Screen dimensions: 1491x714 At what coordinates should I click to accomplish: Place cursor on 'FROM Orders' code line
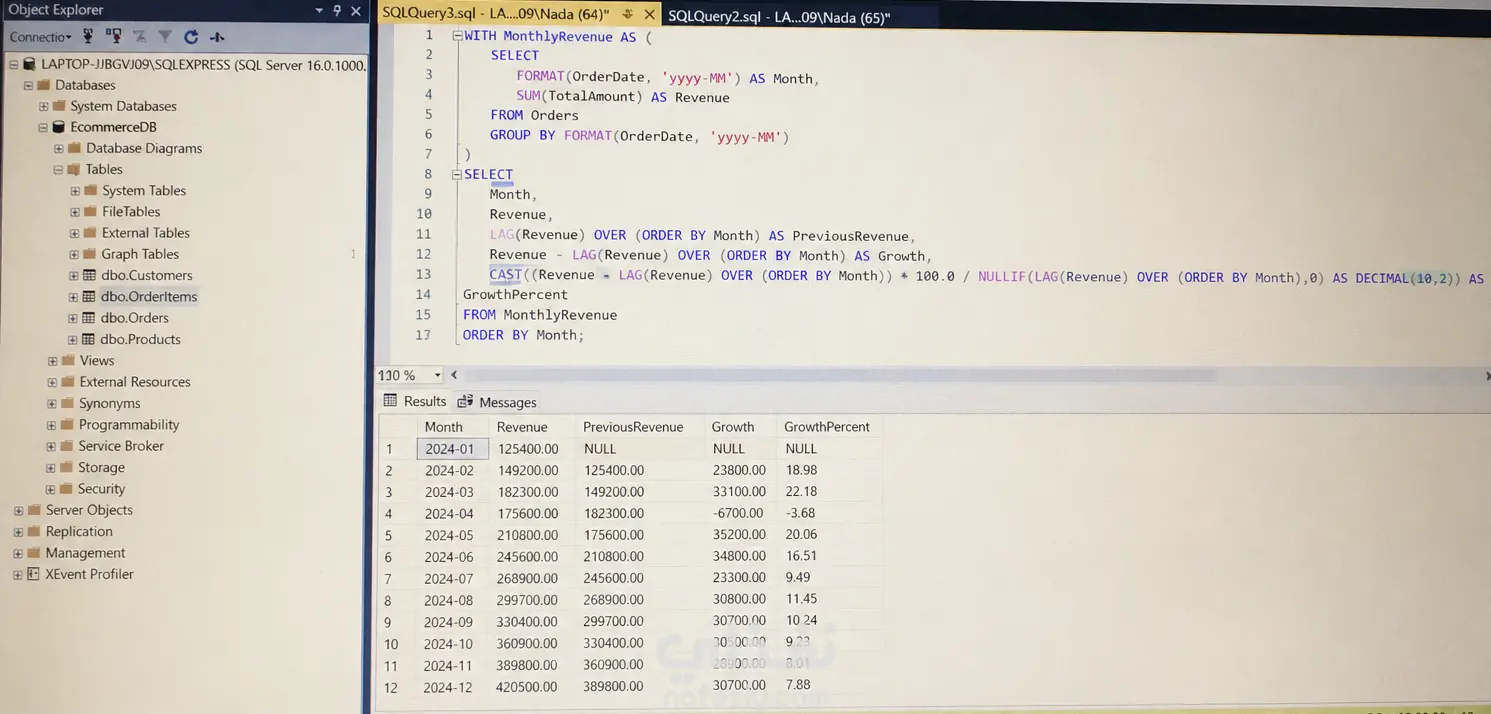coord(534,115)
